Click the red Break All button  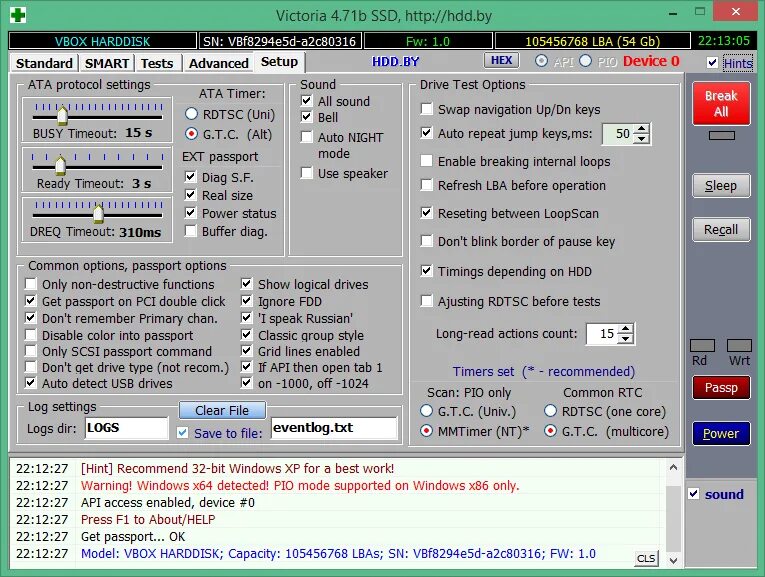coord(721,103)
